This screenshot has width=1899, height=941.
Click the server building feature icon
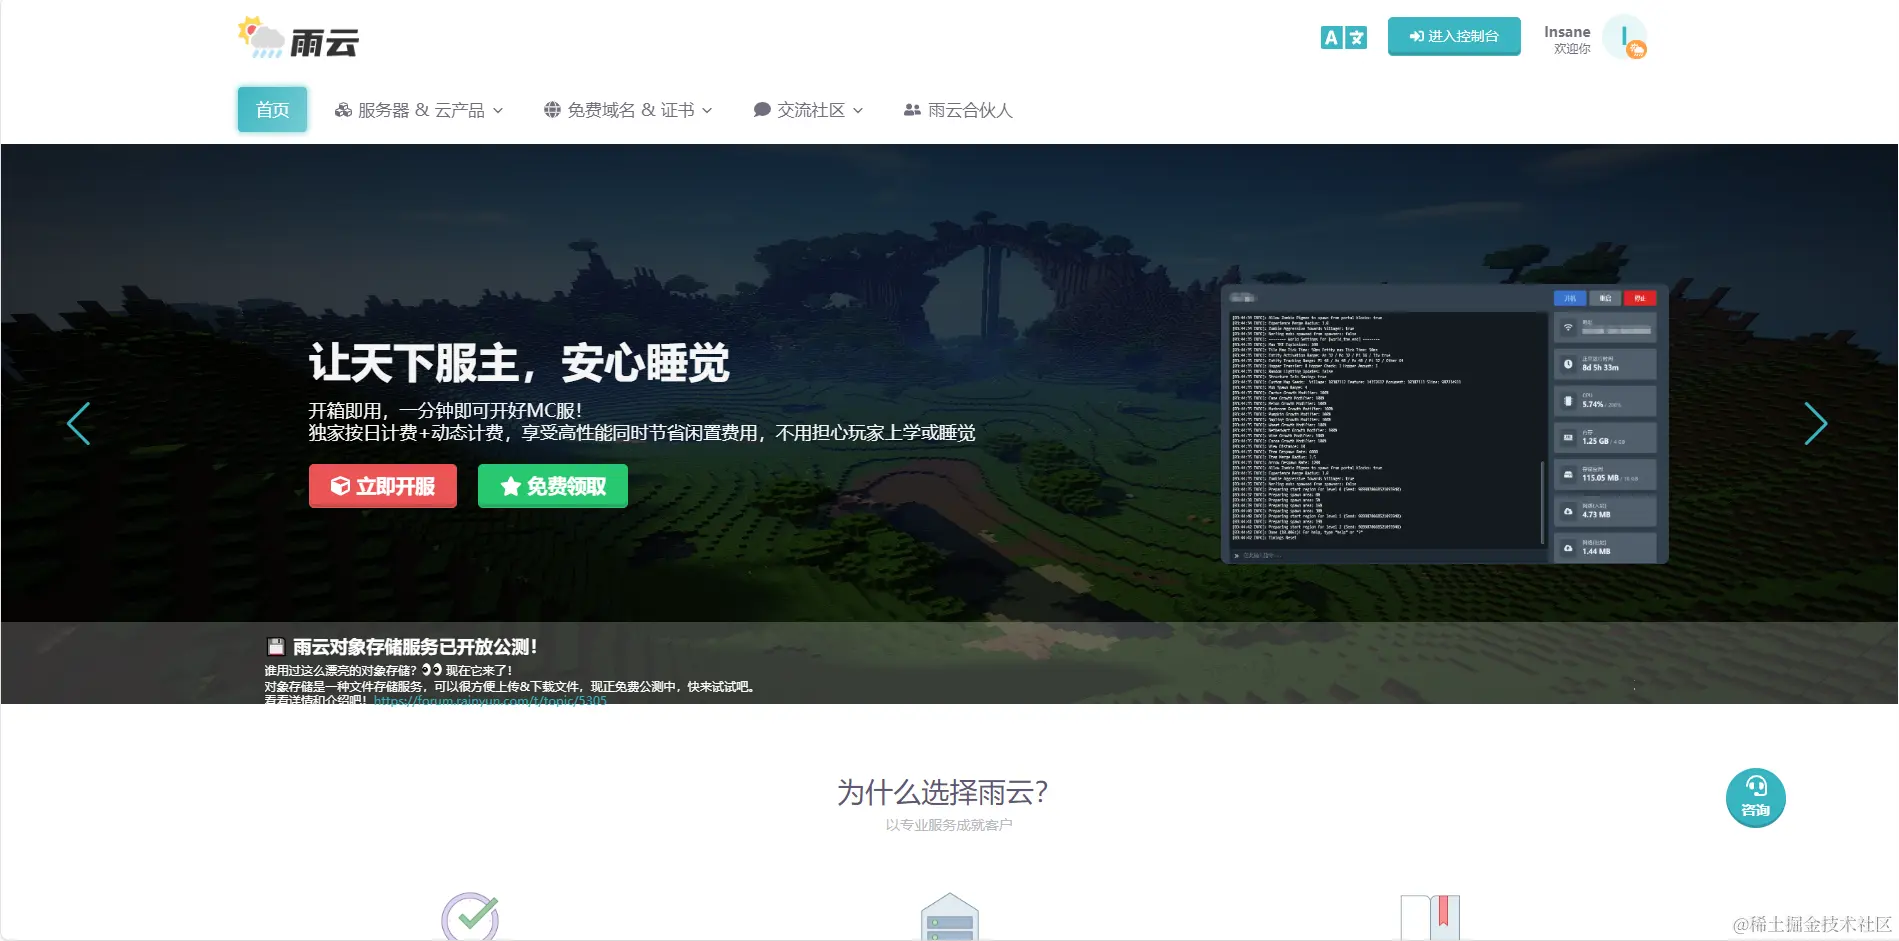tap(949, 916)
